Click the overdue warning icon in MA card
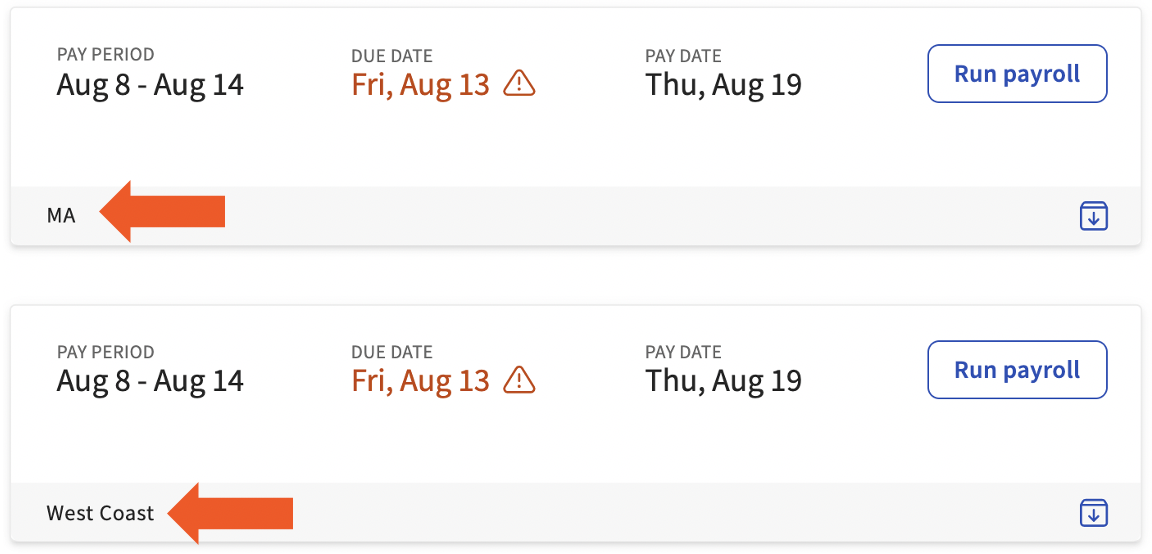 [x=519, y=84]
